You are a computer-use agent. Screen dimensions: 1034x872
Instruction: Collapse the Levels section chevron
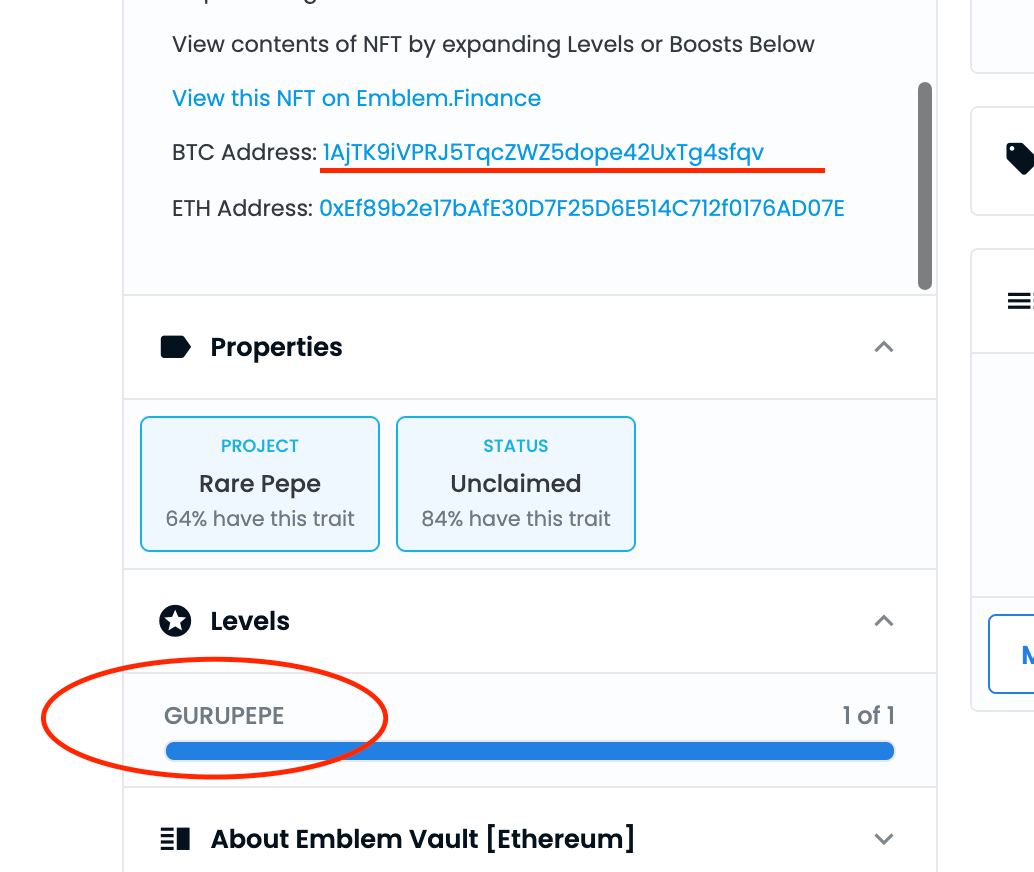[x=884, y=621]
